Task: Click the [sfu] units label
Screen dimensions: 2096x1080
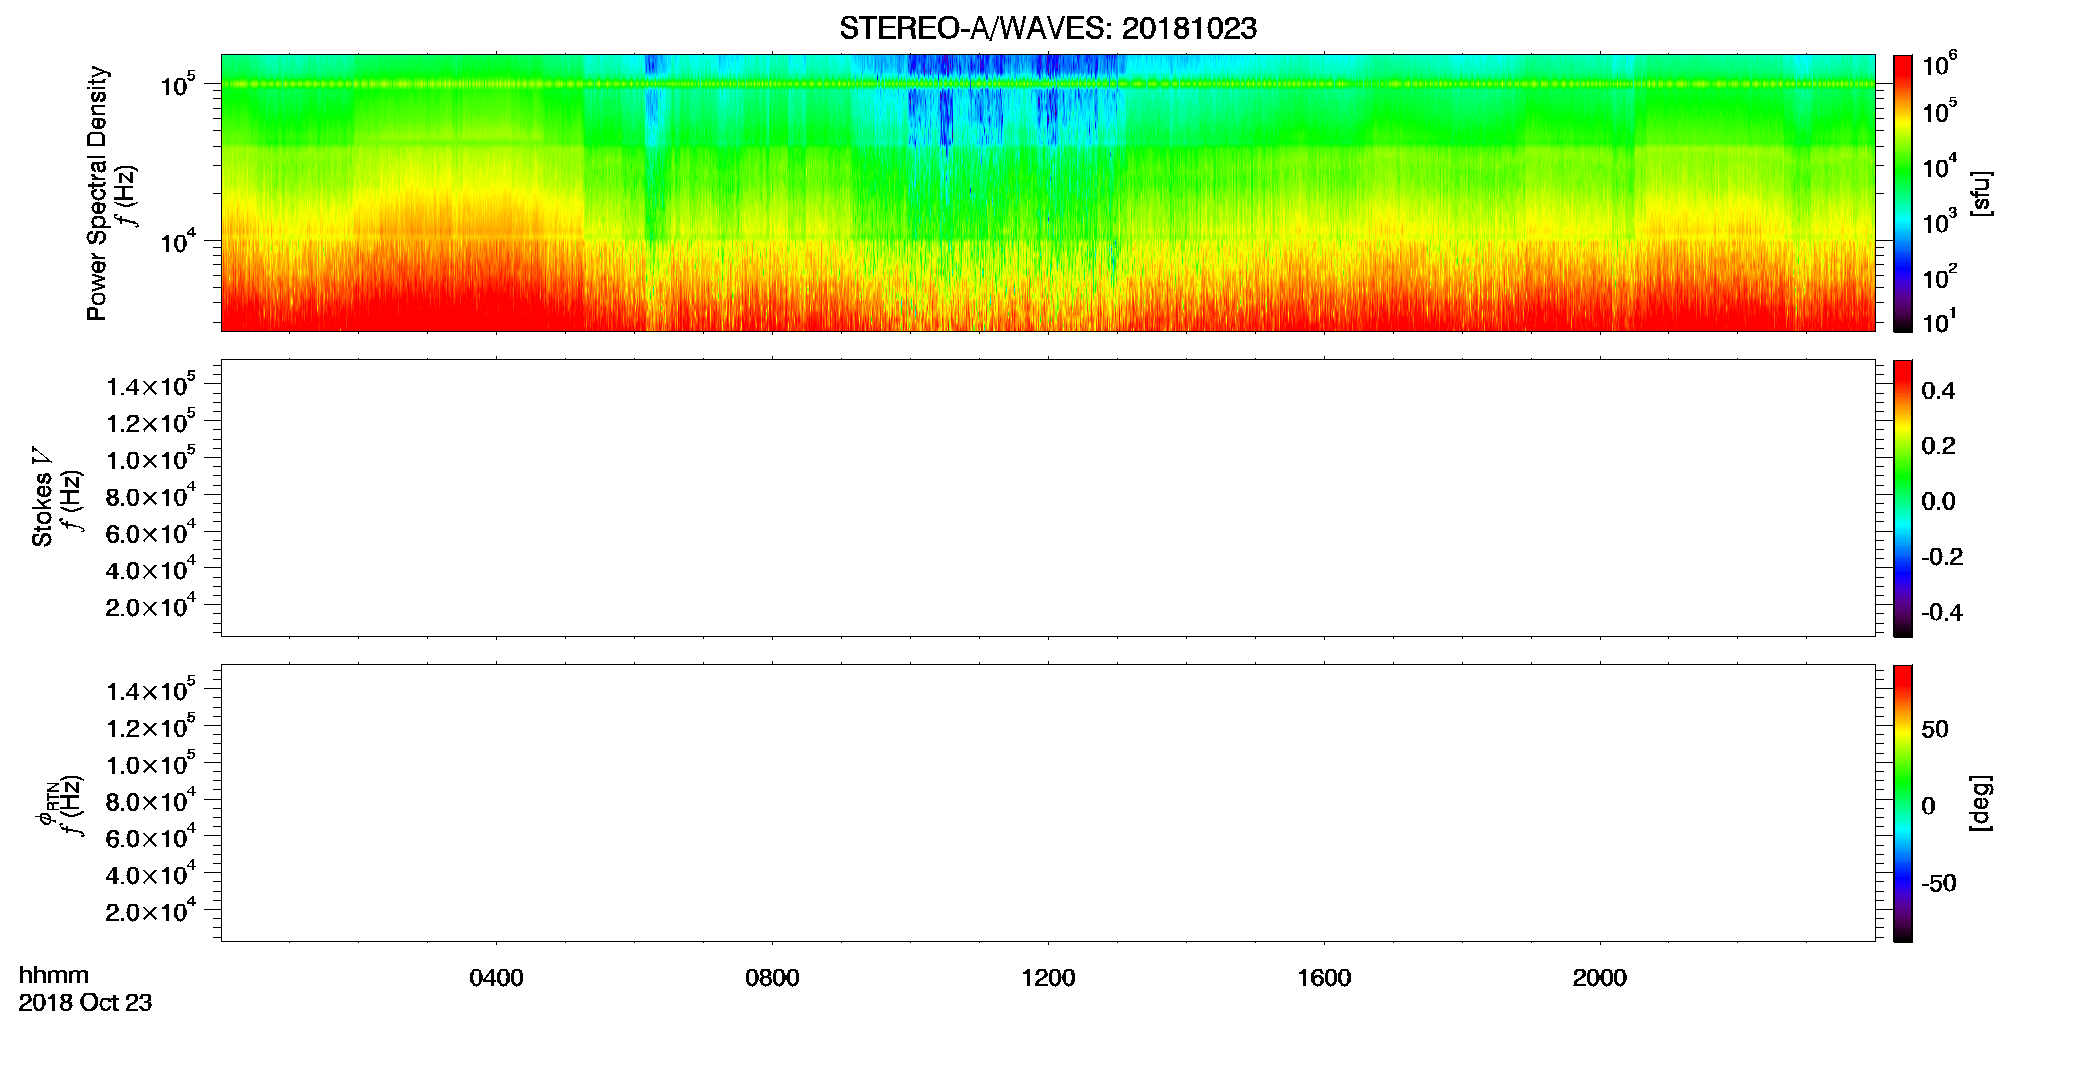Action: tap(1981, 193)
